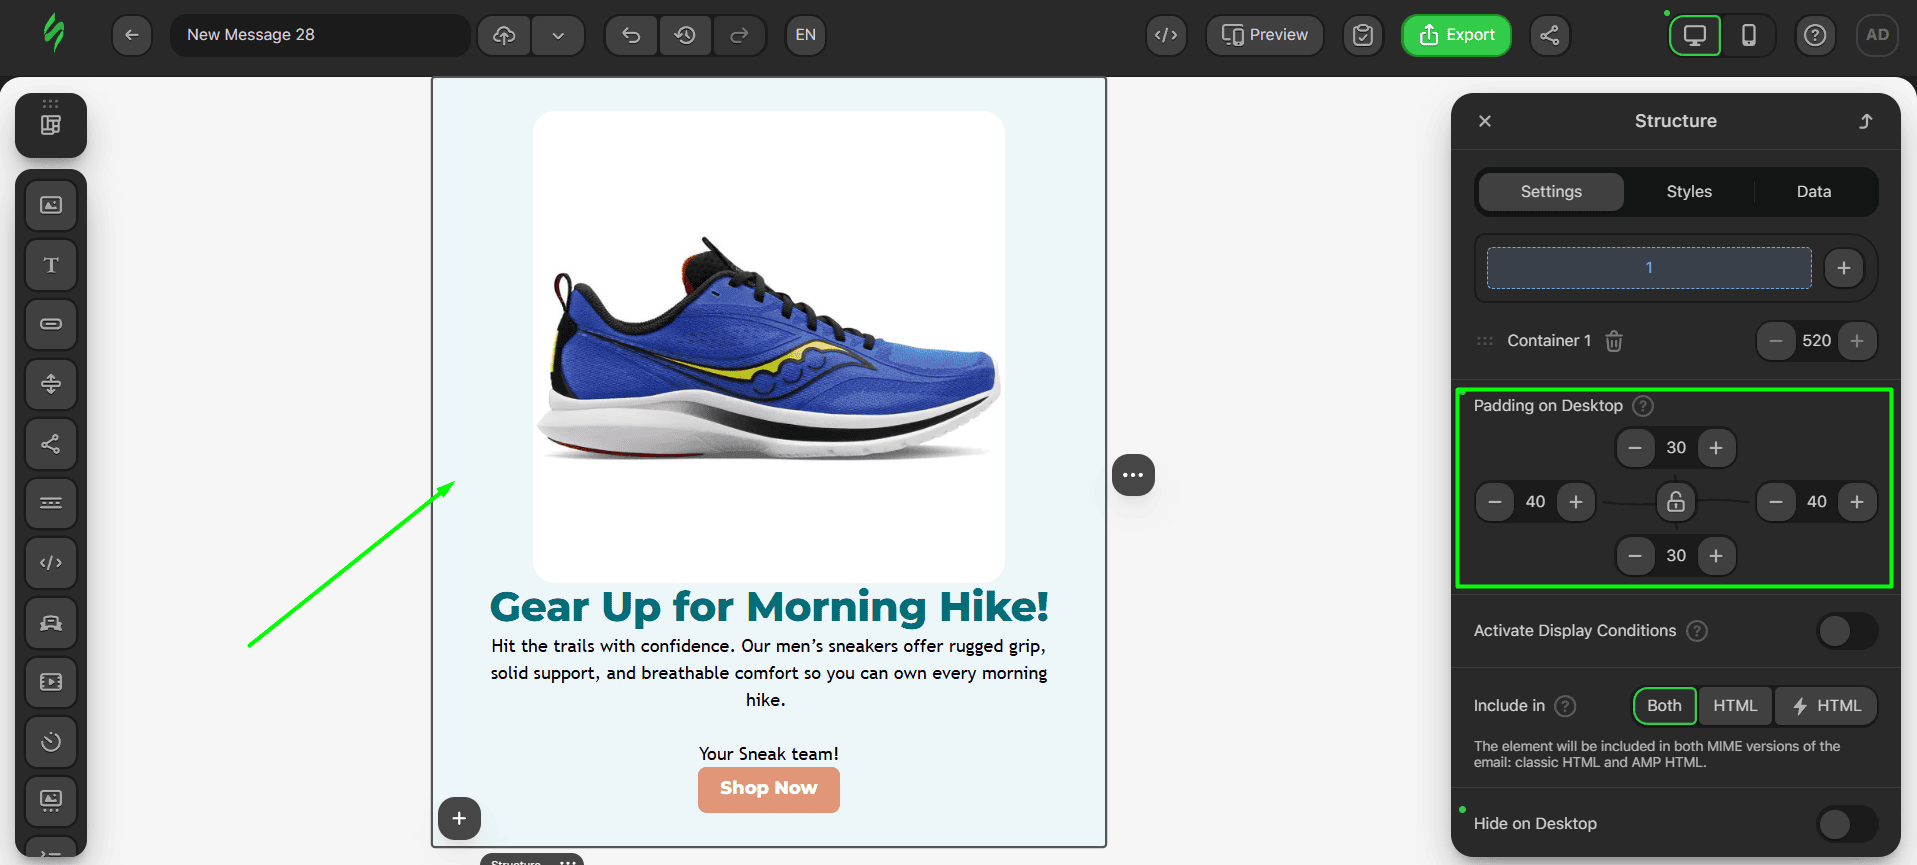The image size is (1917, 865).
Task: Open the three-dot structure options menu
Action: [1133, 475]
